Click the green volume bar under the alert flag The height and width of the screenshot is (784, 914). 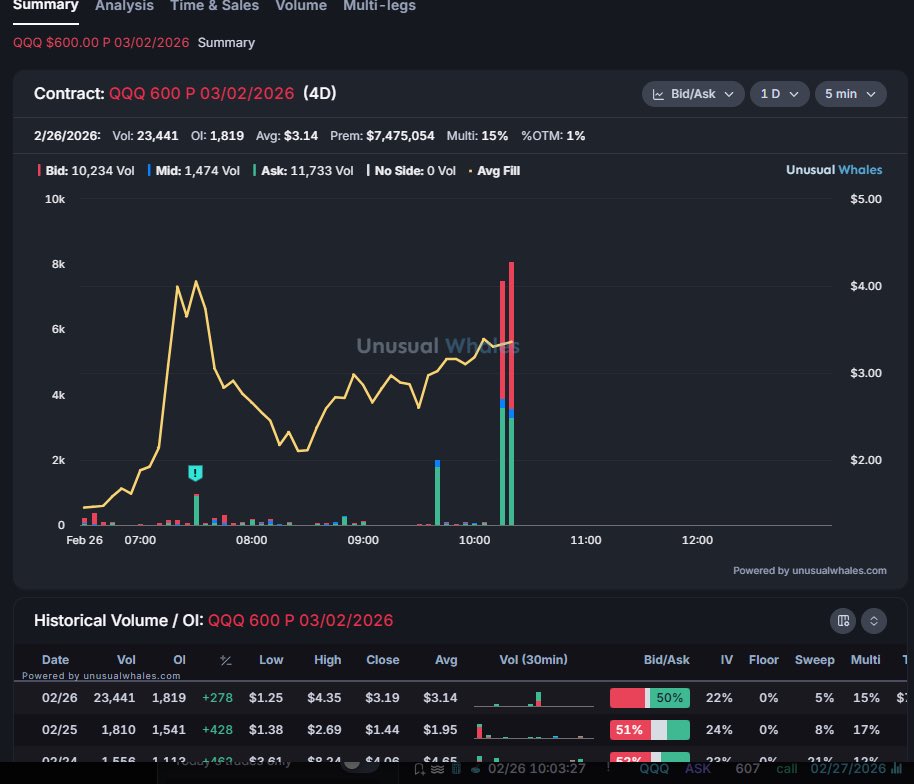(x=196, y=509)
